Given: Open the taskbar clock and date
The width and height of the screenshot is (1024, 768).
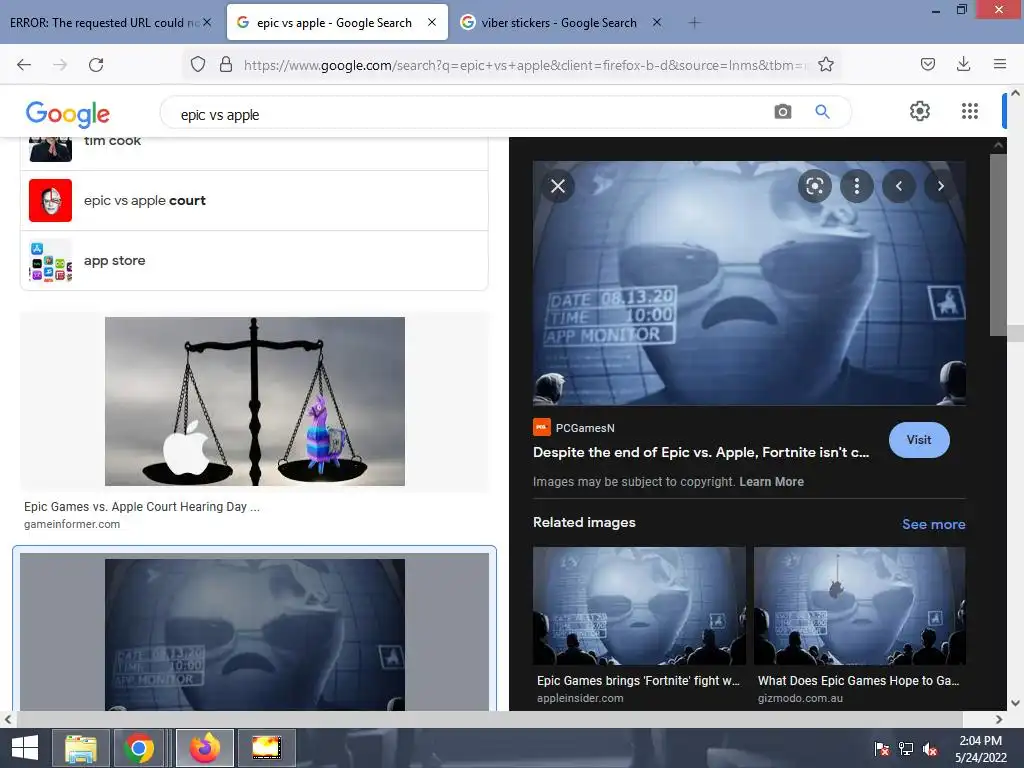Looking at the screenshot, I should pos(980,749).
